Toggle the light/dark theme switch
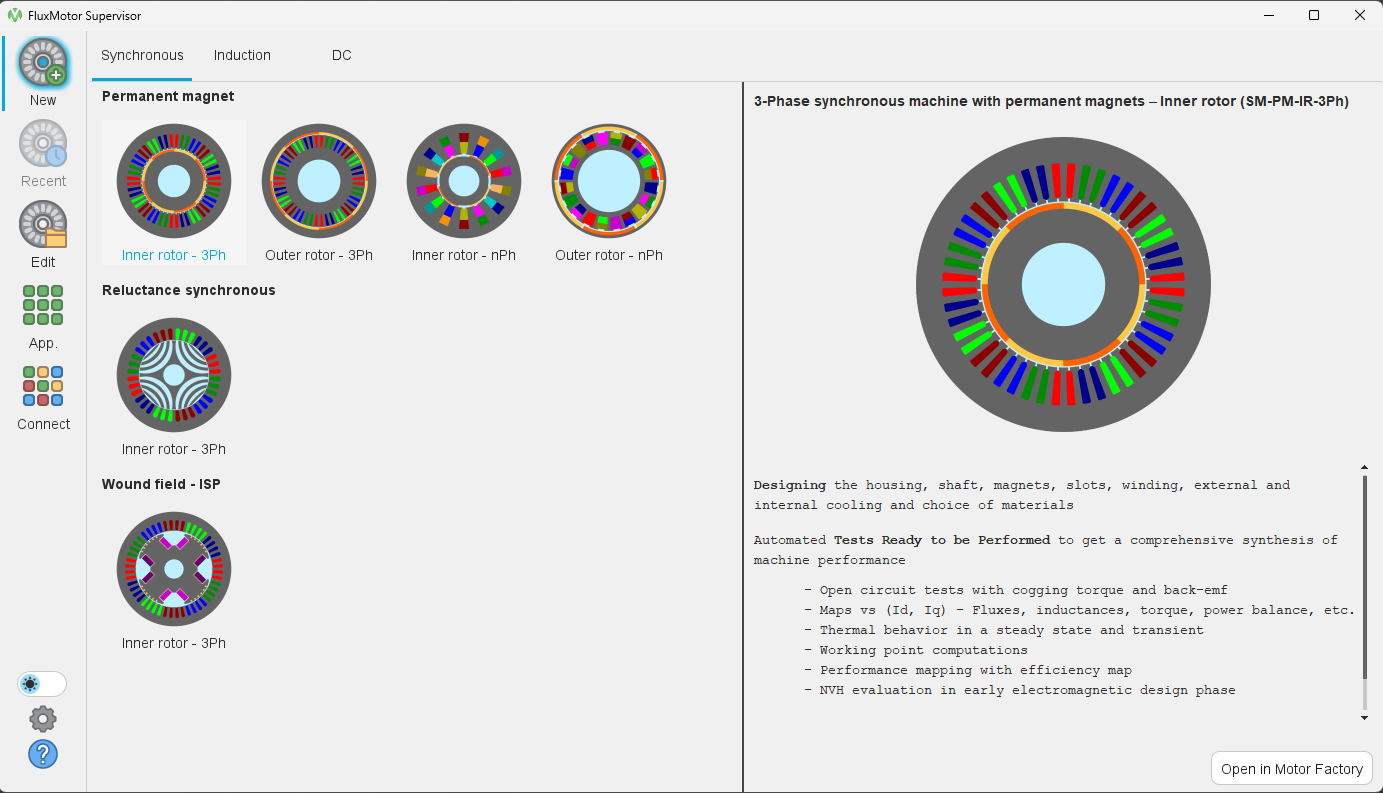This screenshot has height=793, width=1383. click(42, 684)
